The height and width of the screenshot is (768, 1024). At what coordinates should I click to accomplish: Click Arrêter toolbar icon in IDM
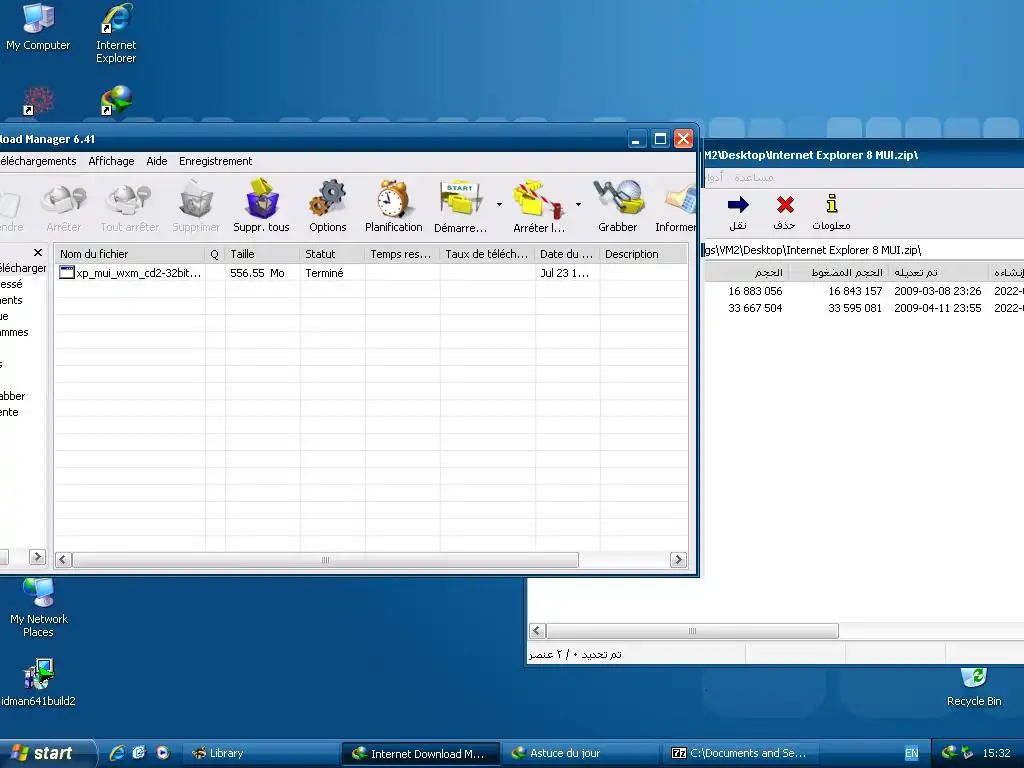[63, 208]
